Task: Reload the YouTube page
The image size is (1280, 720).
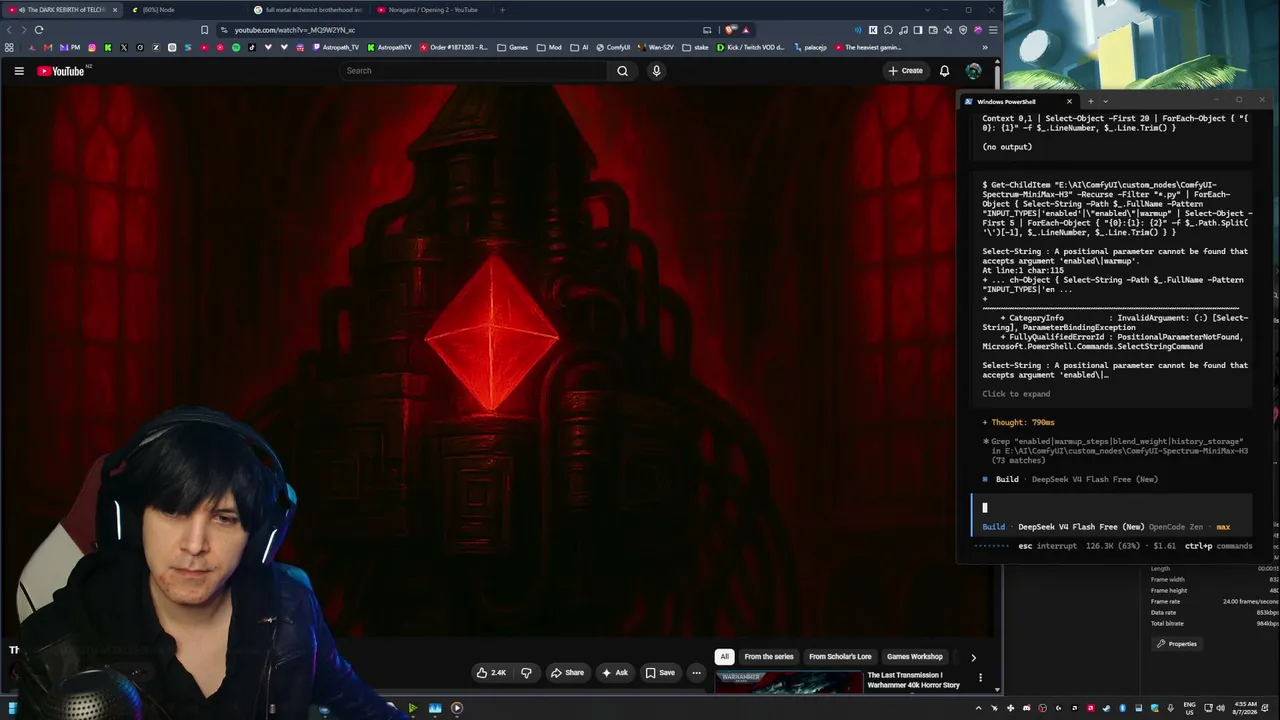Action: click(39, 30)
